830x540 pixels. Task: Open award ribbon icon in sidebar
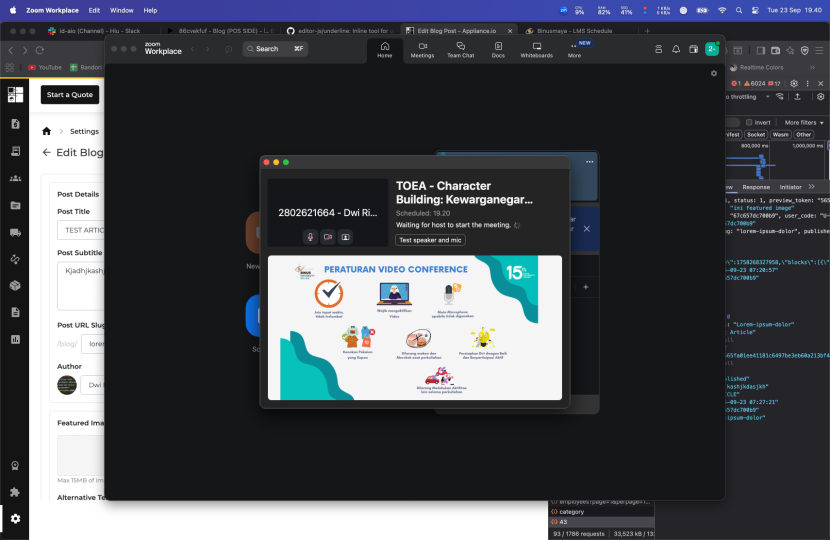coord(15,466)
